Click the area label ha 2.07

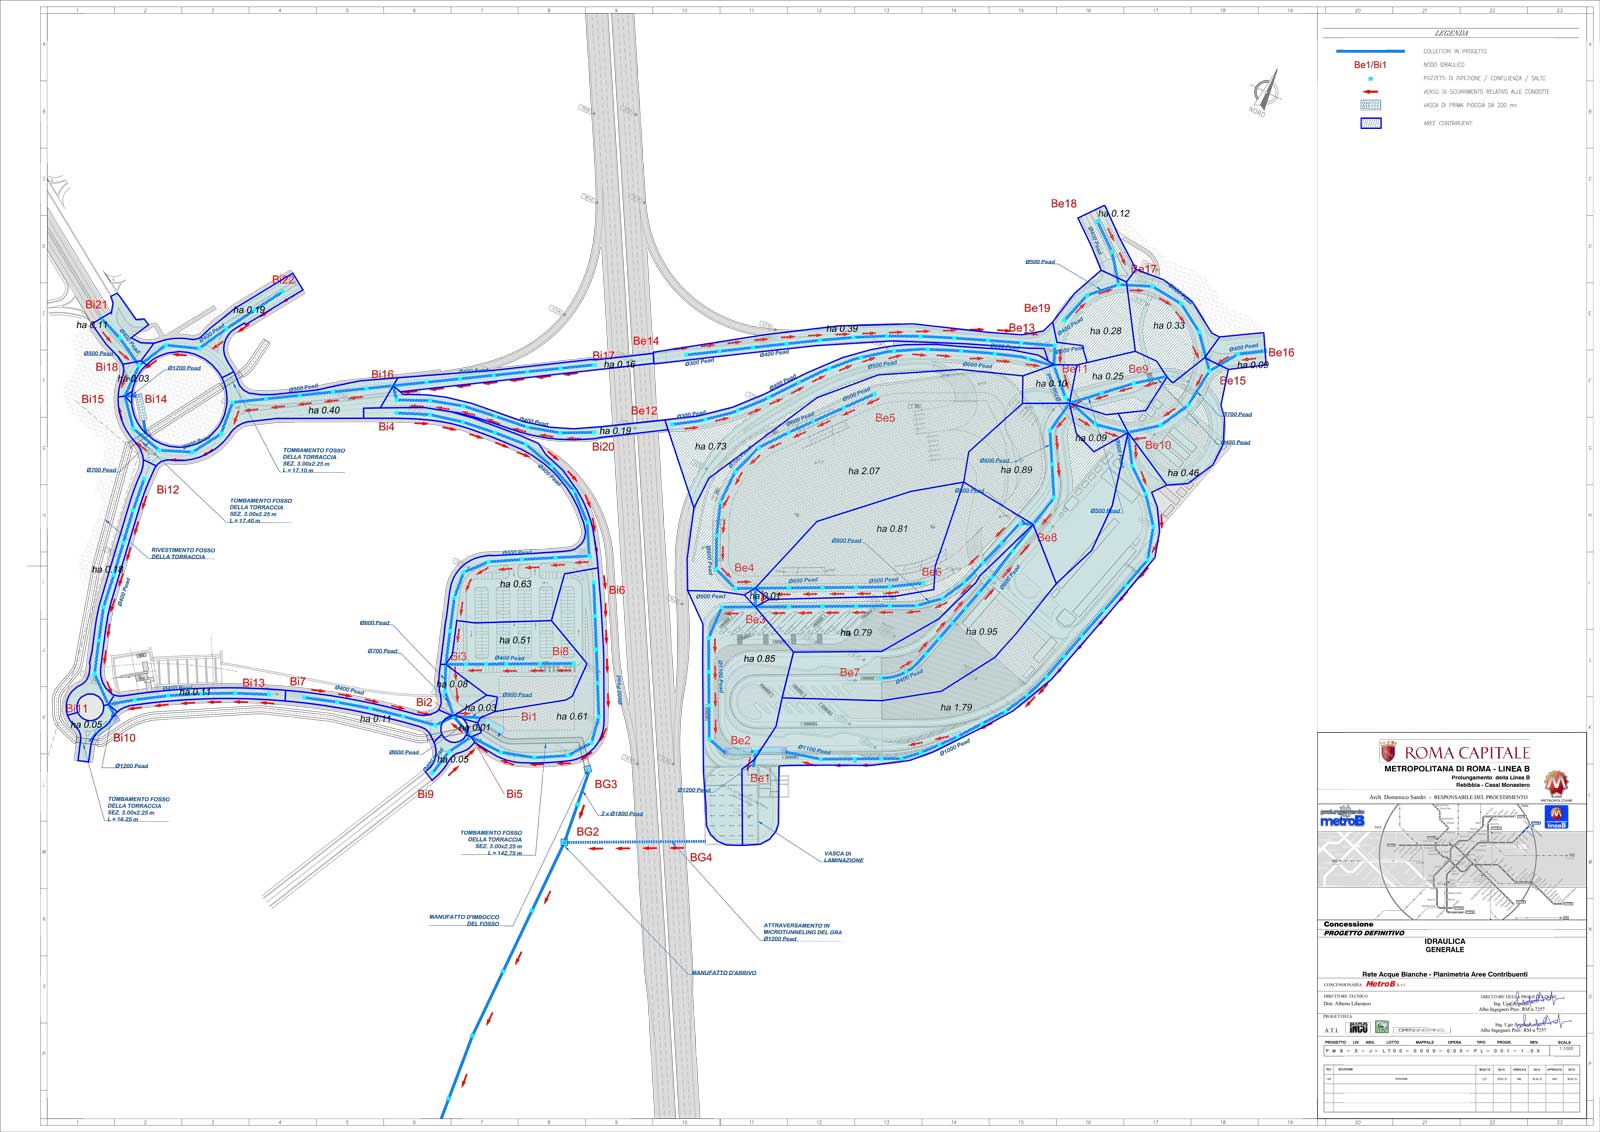click(864, 471)
